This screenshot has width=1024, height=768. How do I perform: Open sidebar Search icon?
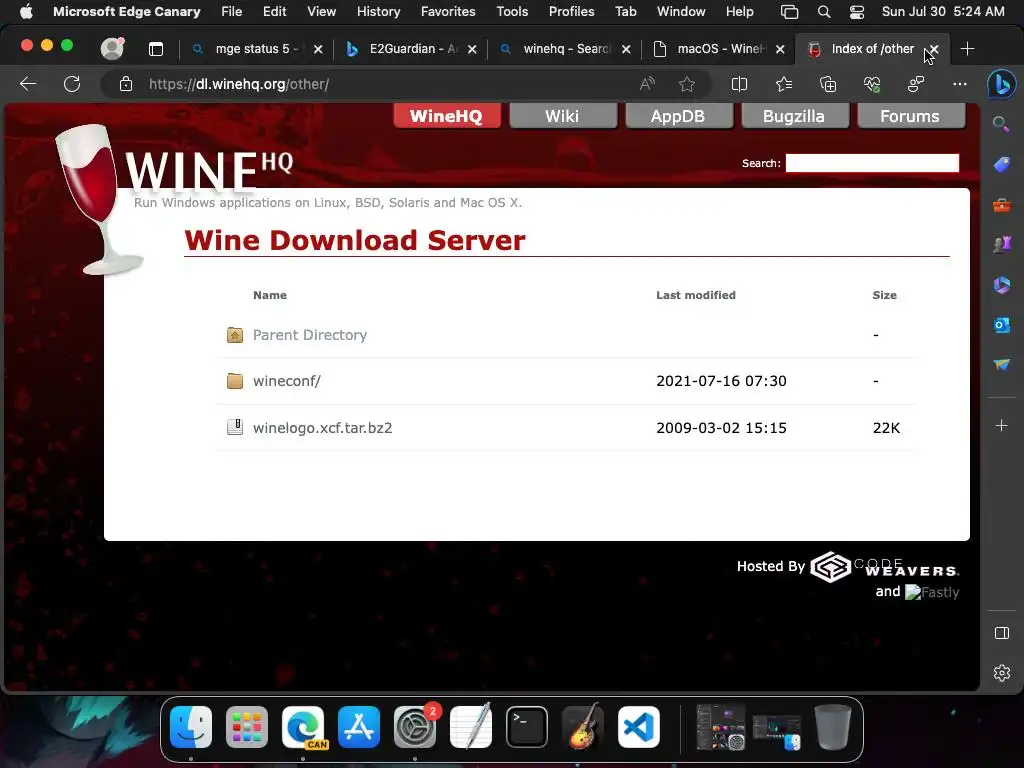coord(1001,123)
